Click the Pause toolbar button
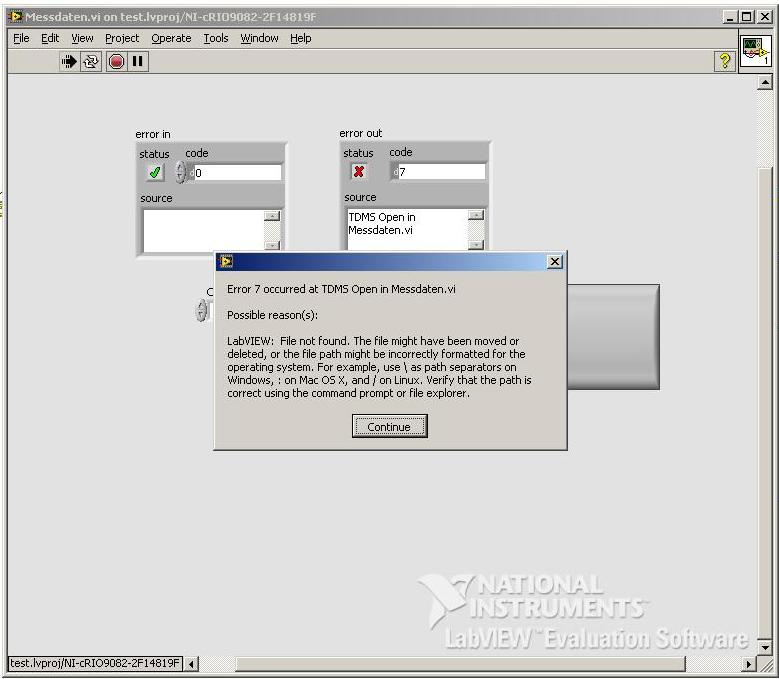Screen dimensions: 779x679 138,62
